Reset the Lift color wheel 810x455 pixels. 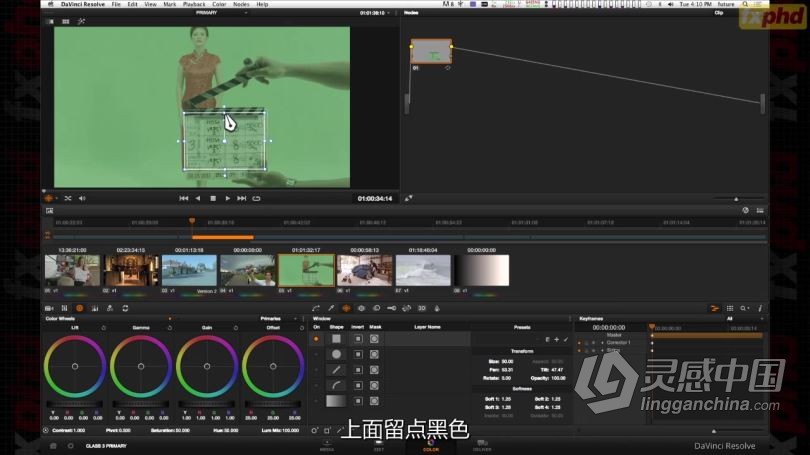pos(103,328)
